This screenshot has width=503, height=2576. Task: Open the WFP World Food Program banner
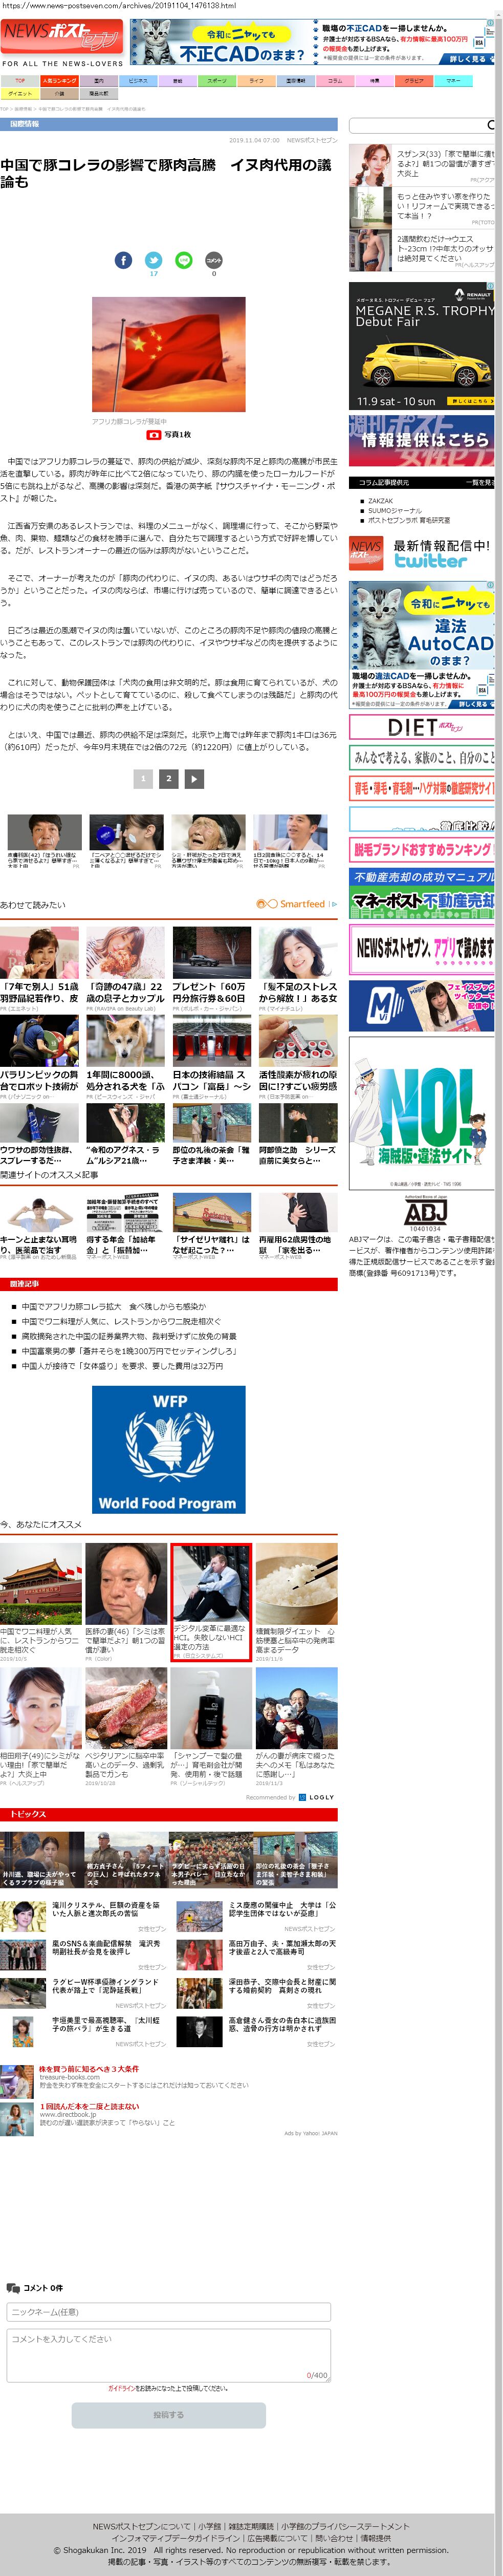click(x=168, y=1449)
